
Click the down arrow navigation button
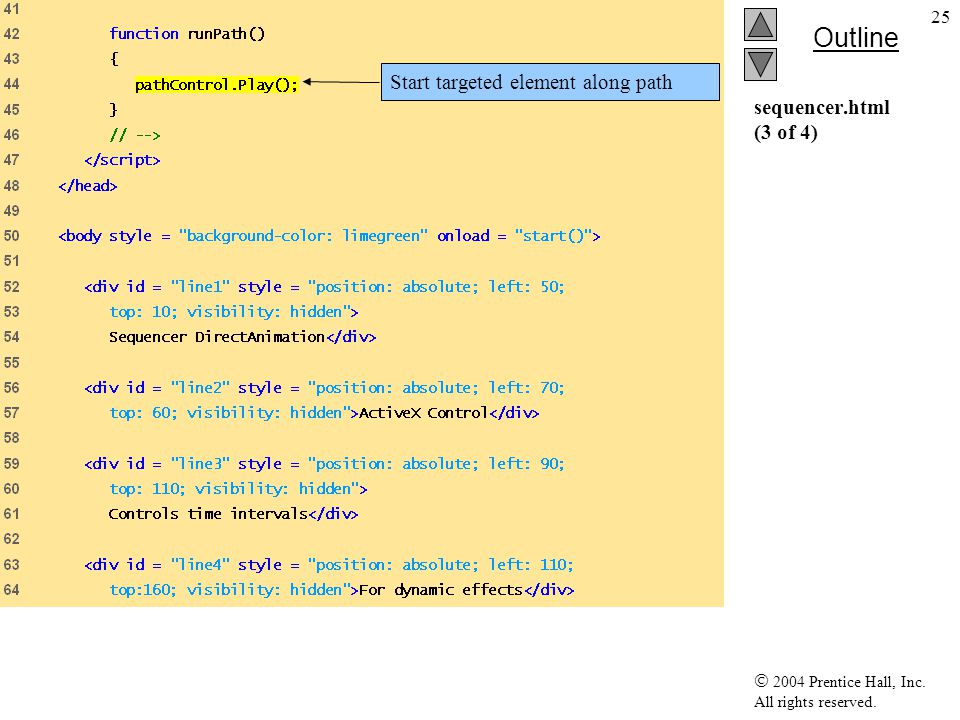(760, 64)
